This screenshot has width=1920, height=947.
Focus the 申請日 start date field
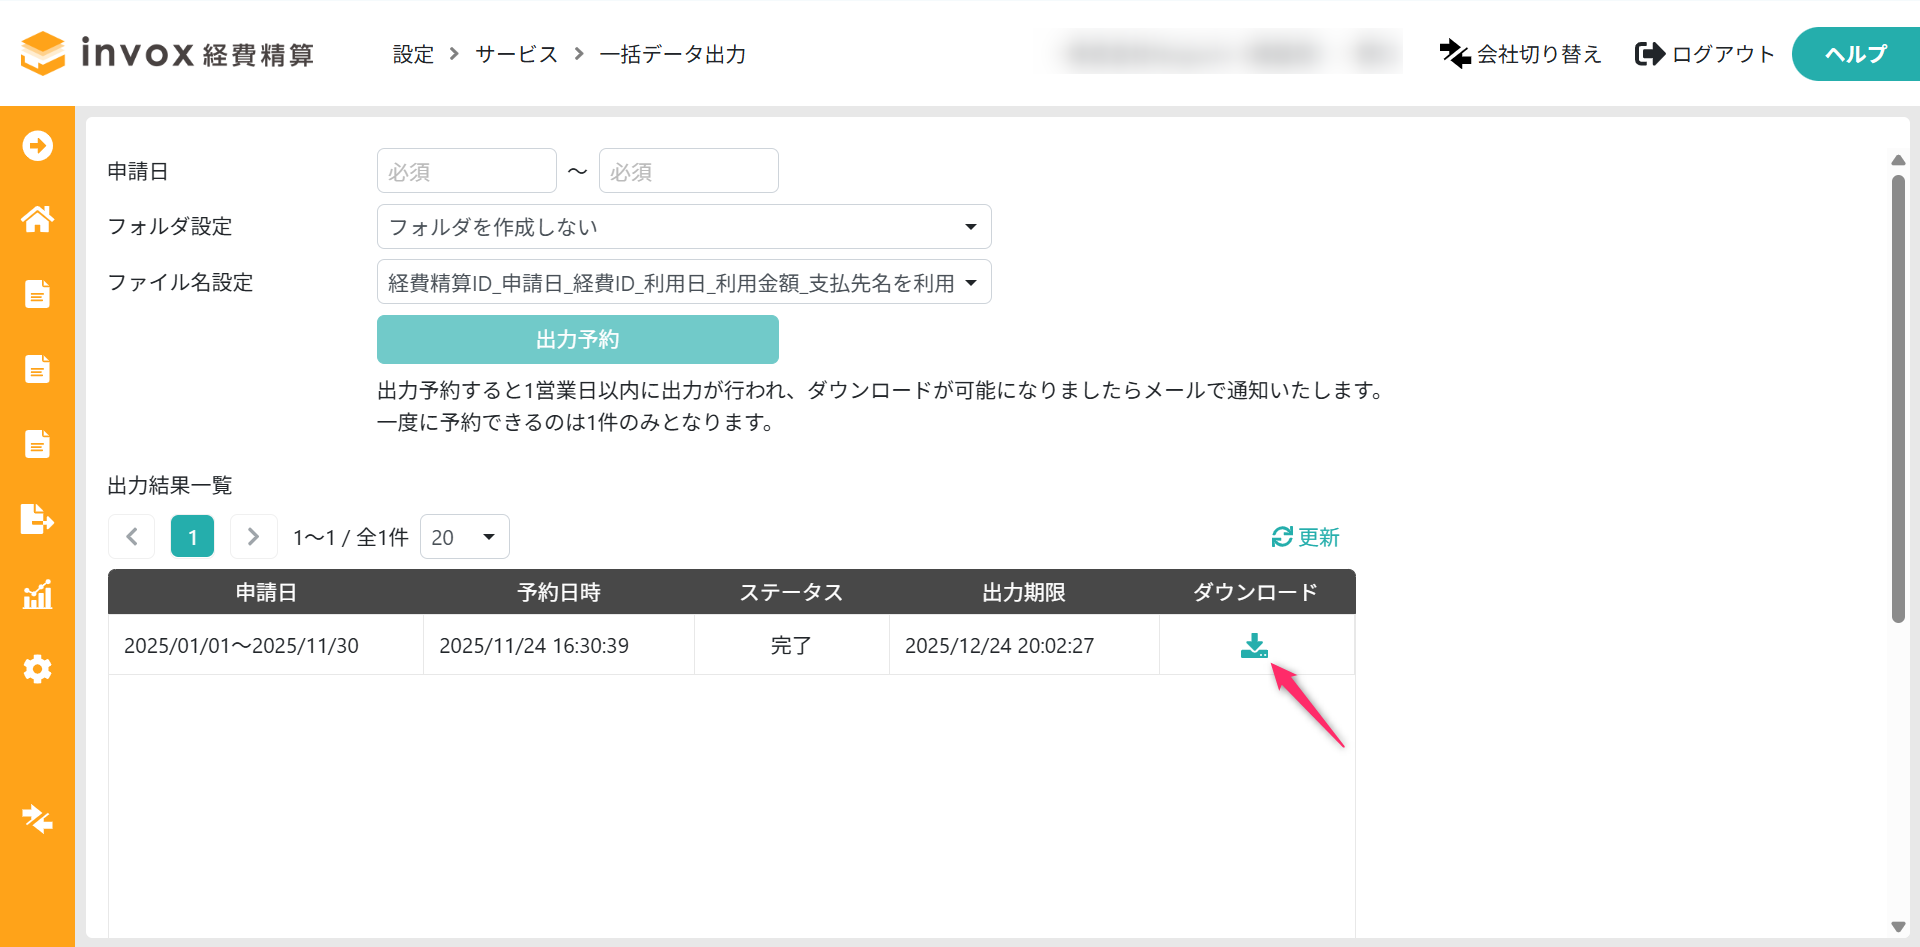point(466,171)
